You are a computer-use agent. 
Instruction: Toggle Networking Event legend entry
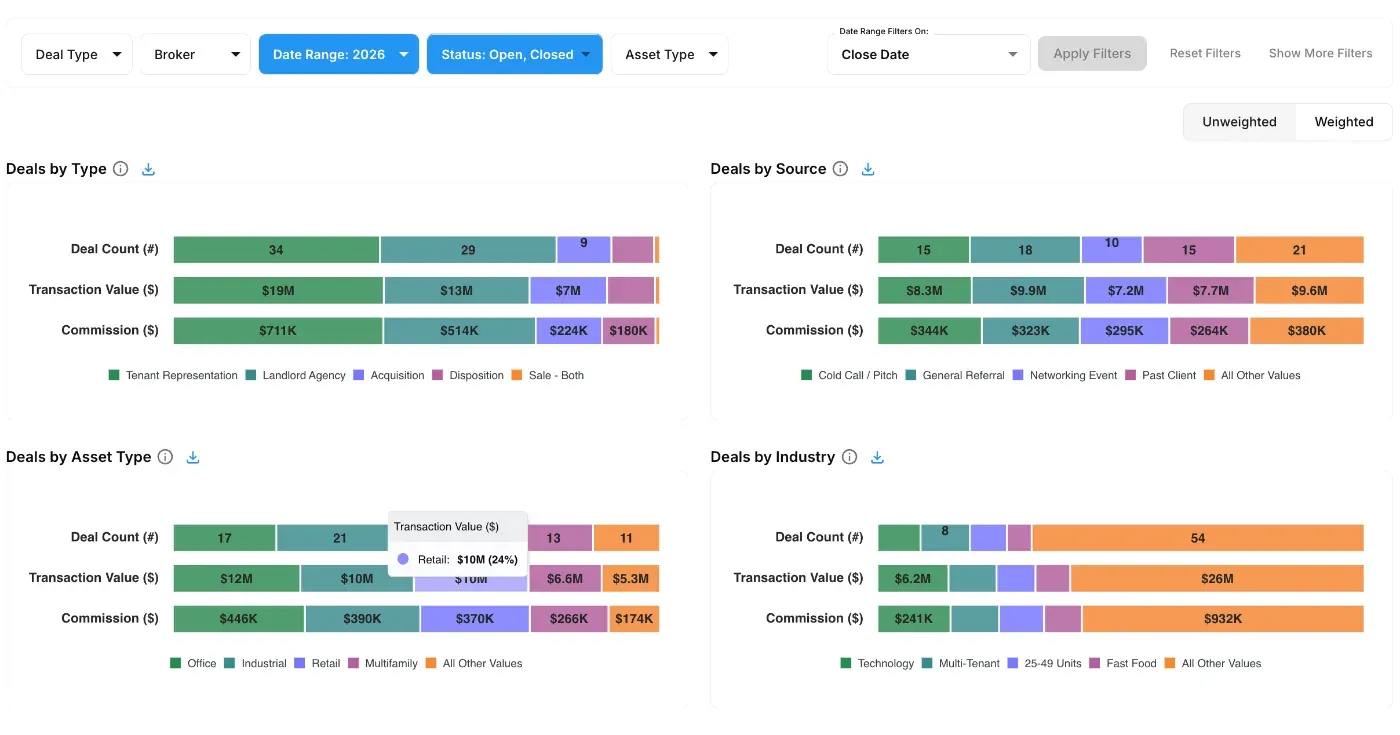coord(1064,376)
